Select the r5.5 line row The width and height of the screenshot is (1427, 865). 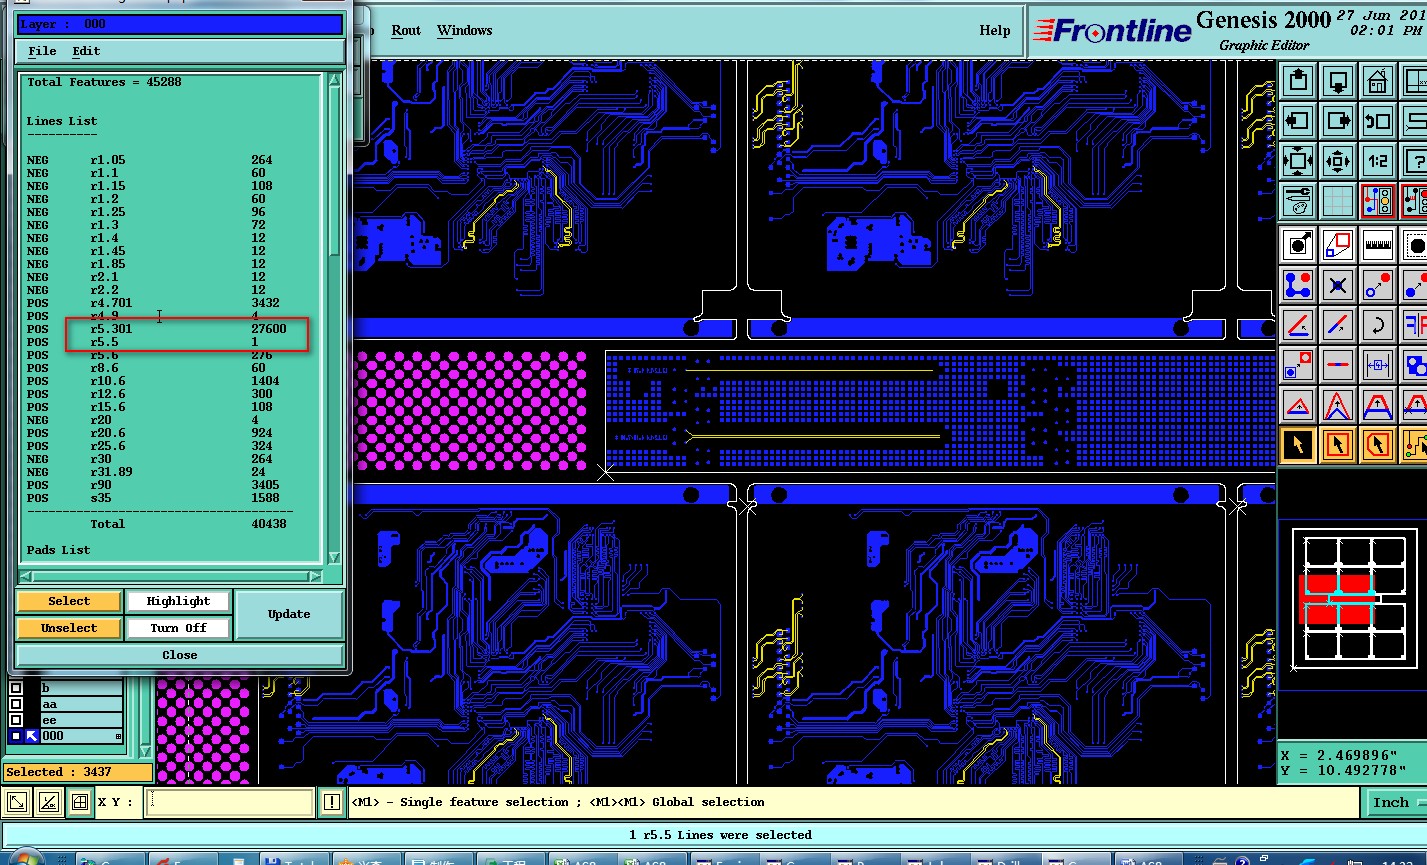(x=170, y=342)
